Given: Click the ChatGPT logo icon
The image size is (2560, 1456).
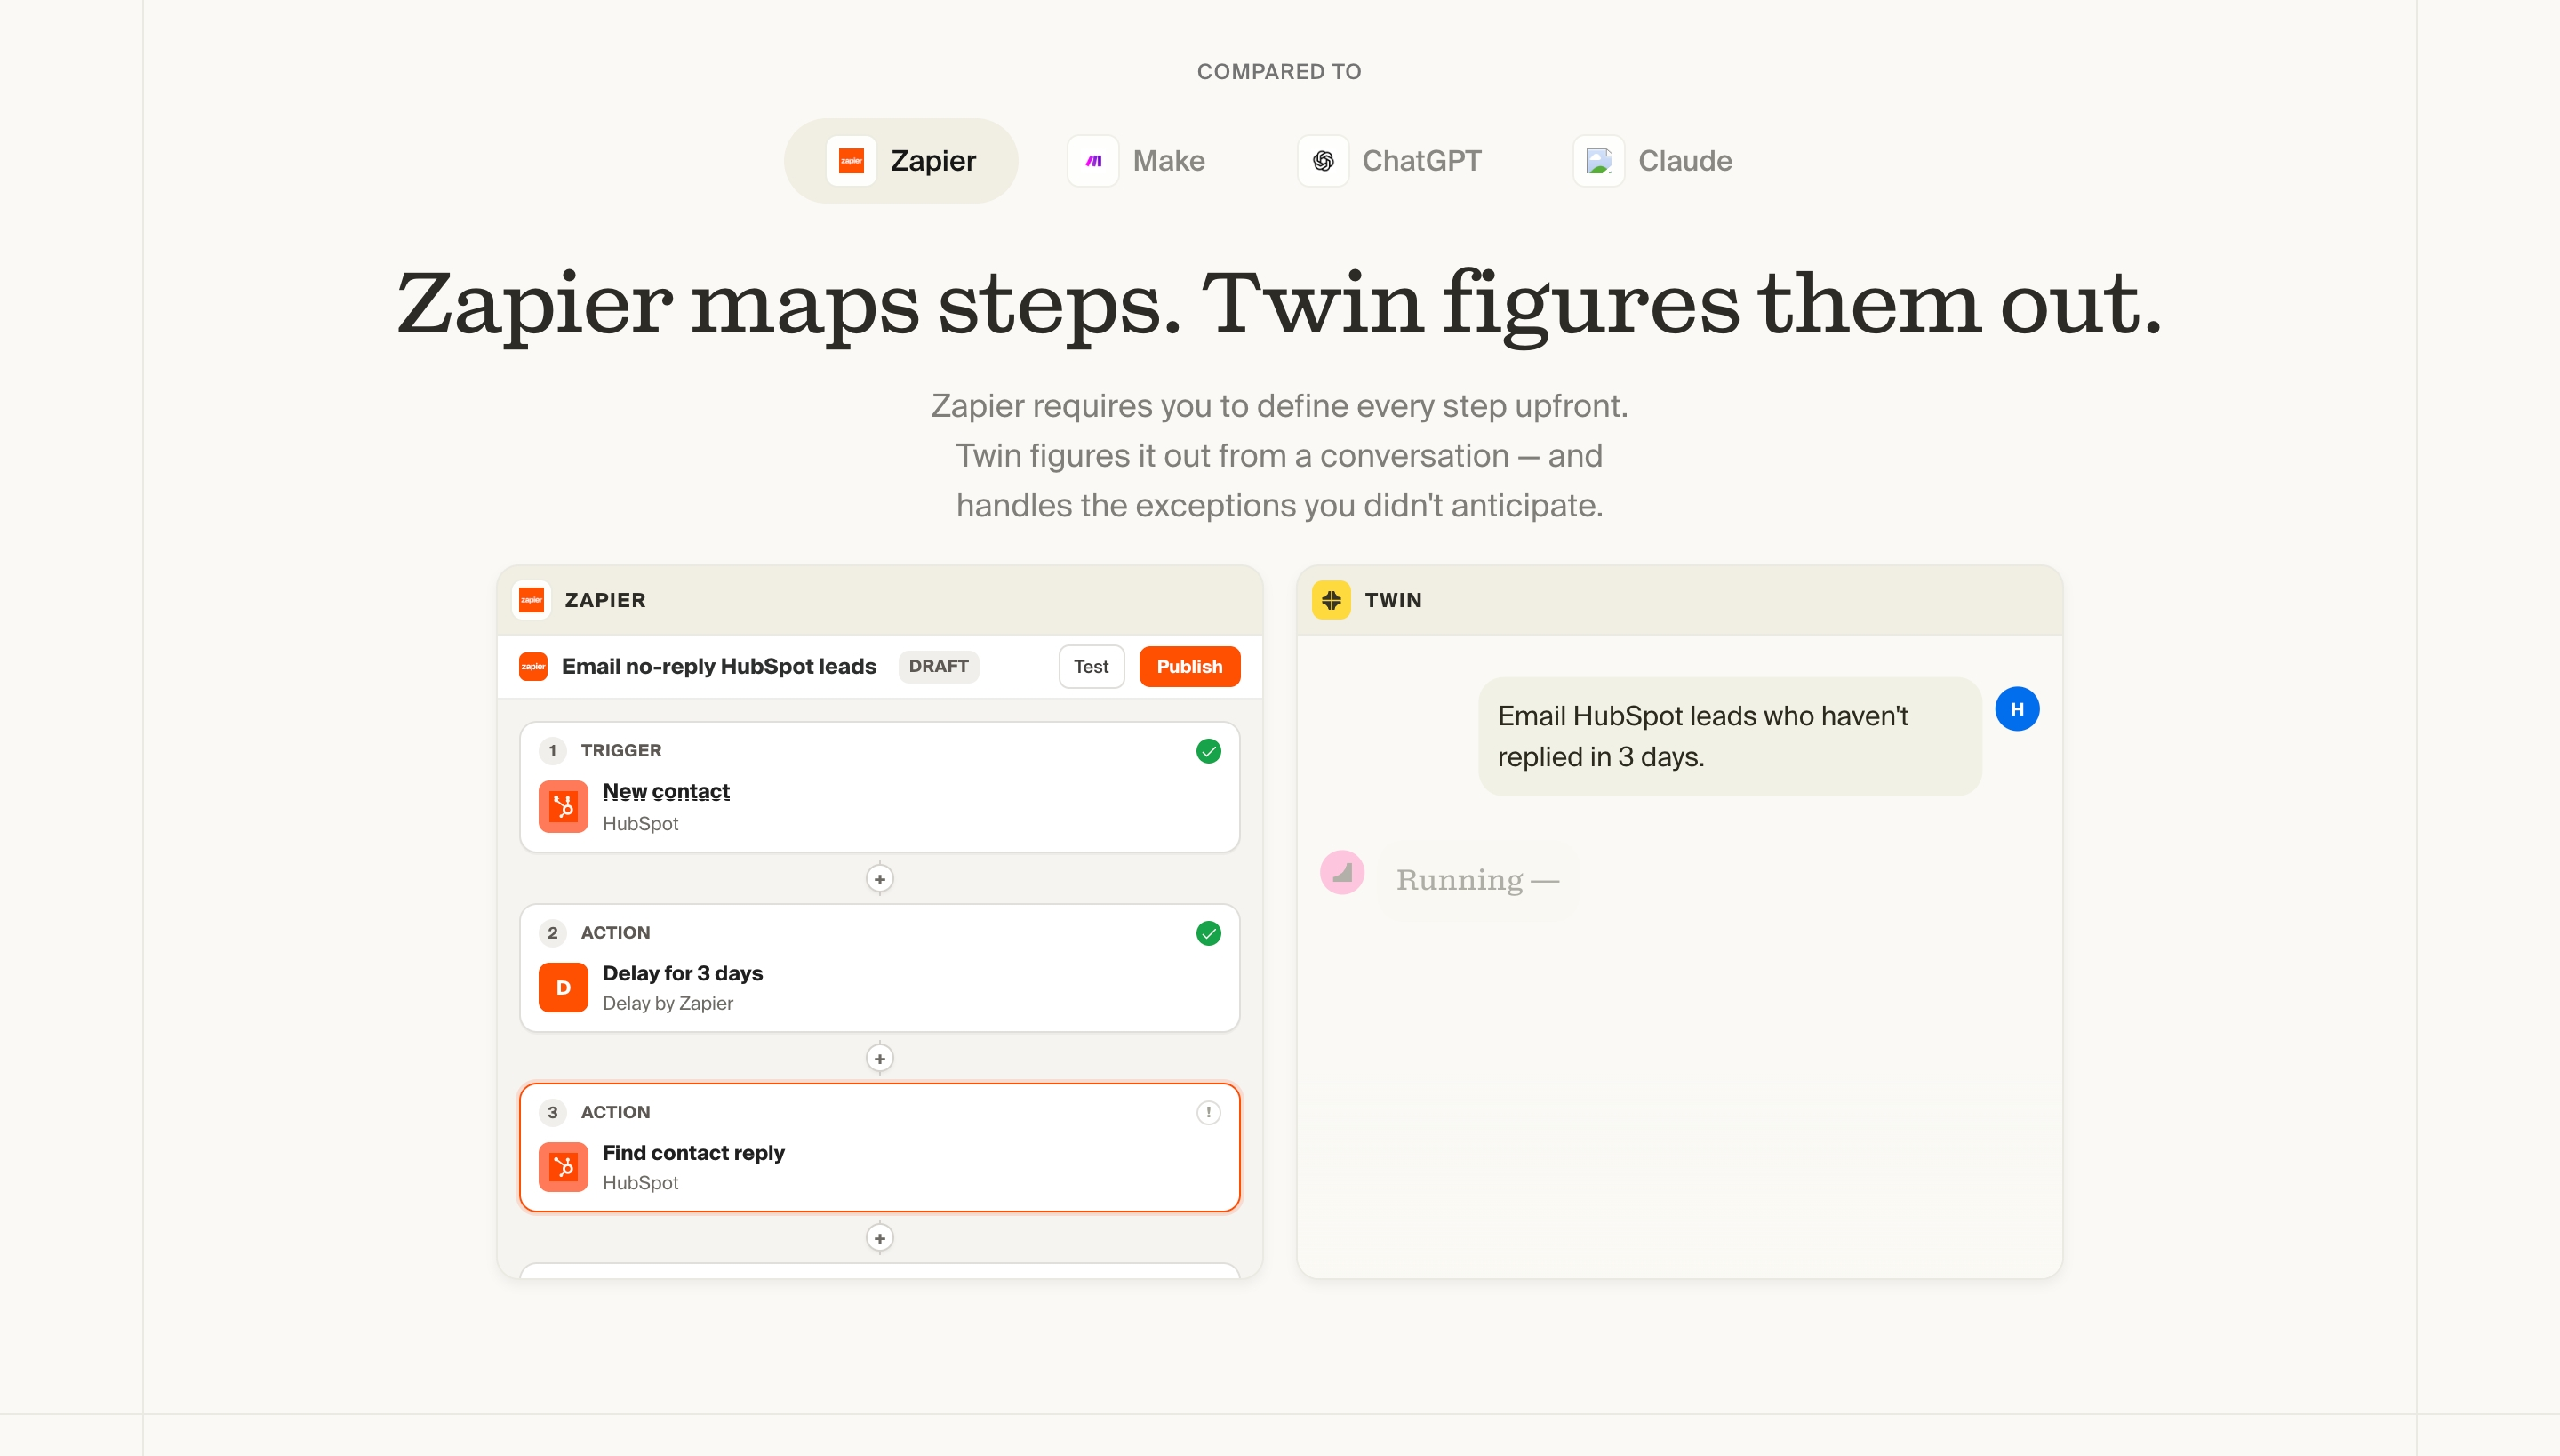Looking at the screenshot, I should tap(1323, 161).
